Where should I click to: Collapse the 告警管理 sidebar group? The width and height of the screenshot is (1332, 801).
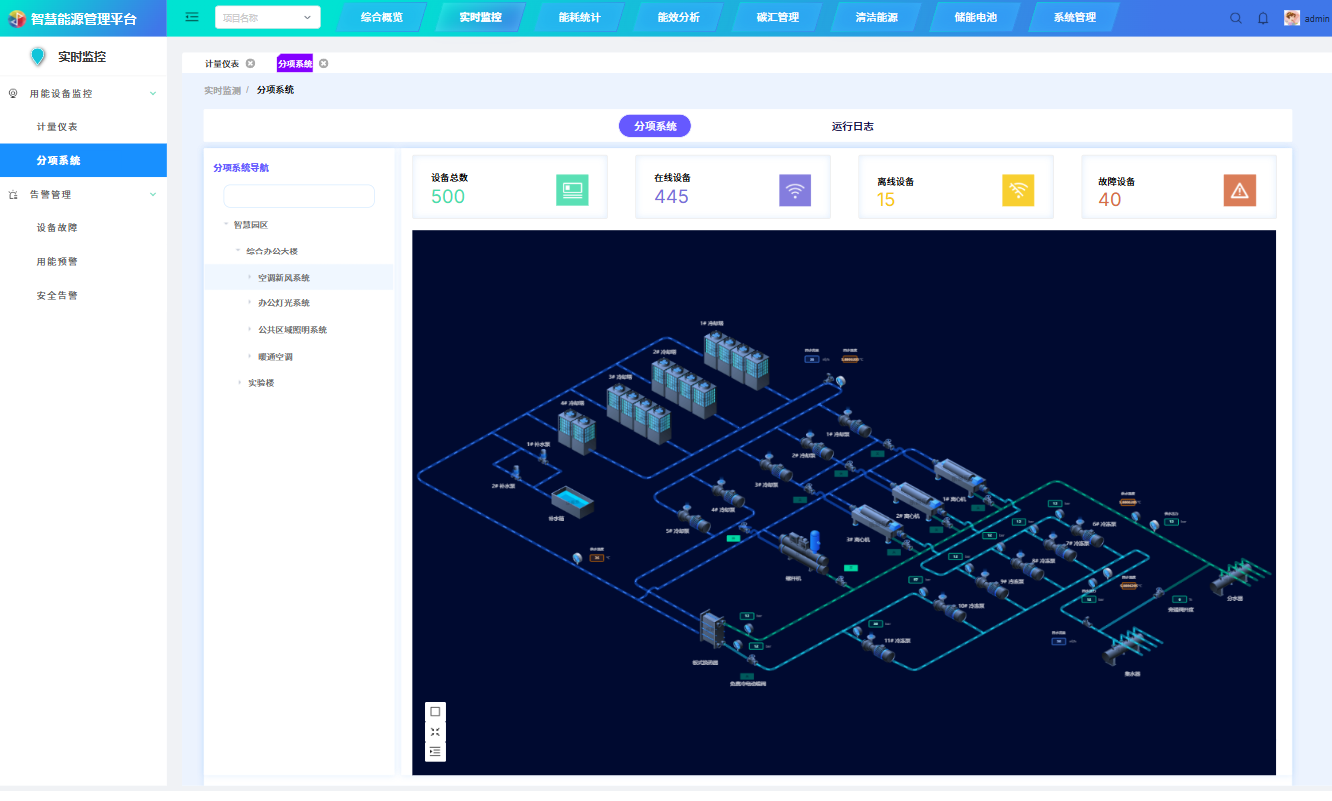pos(153,194)
